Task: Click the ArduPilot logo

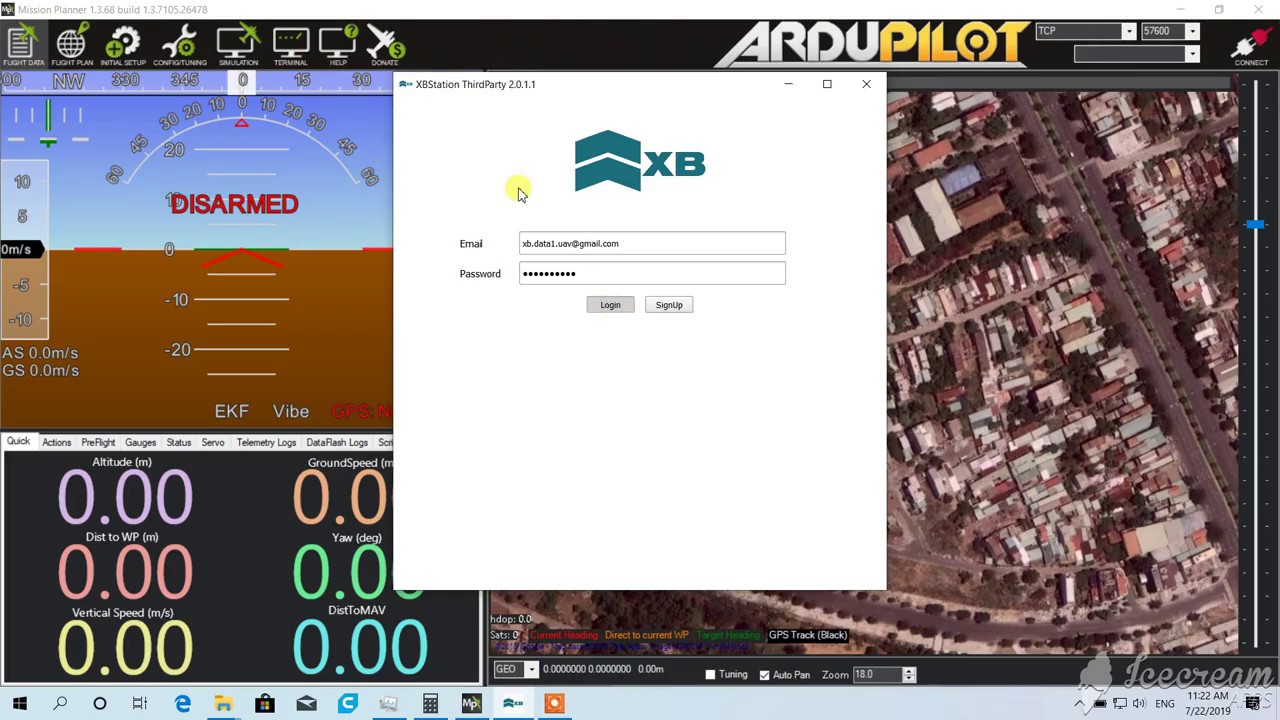Action: (x=873, y=44)
